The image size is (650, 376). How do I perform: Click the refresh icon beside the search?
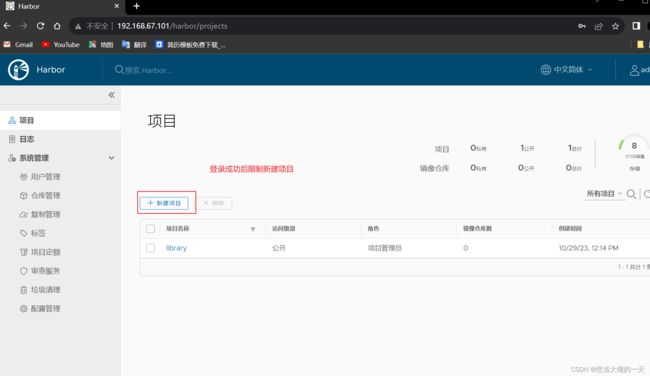click(647, 194)
